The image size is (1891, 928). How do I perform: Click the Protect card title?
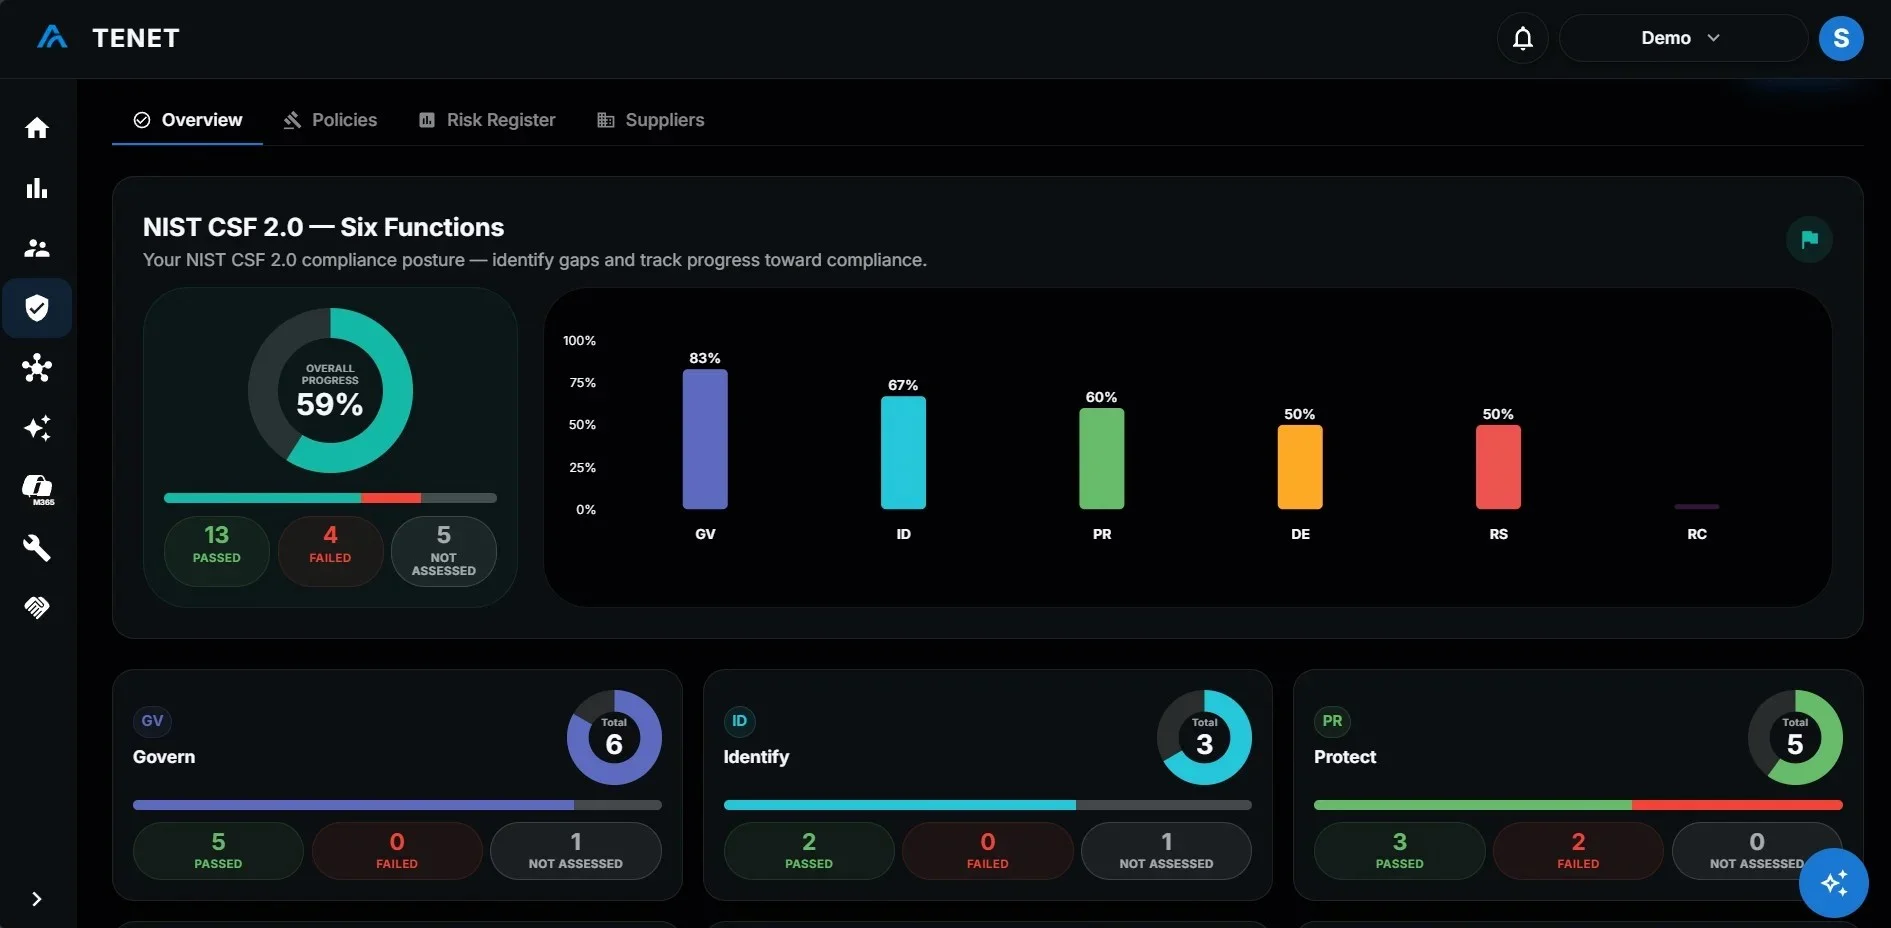[x=1345, y=757]
